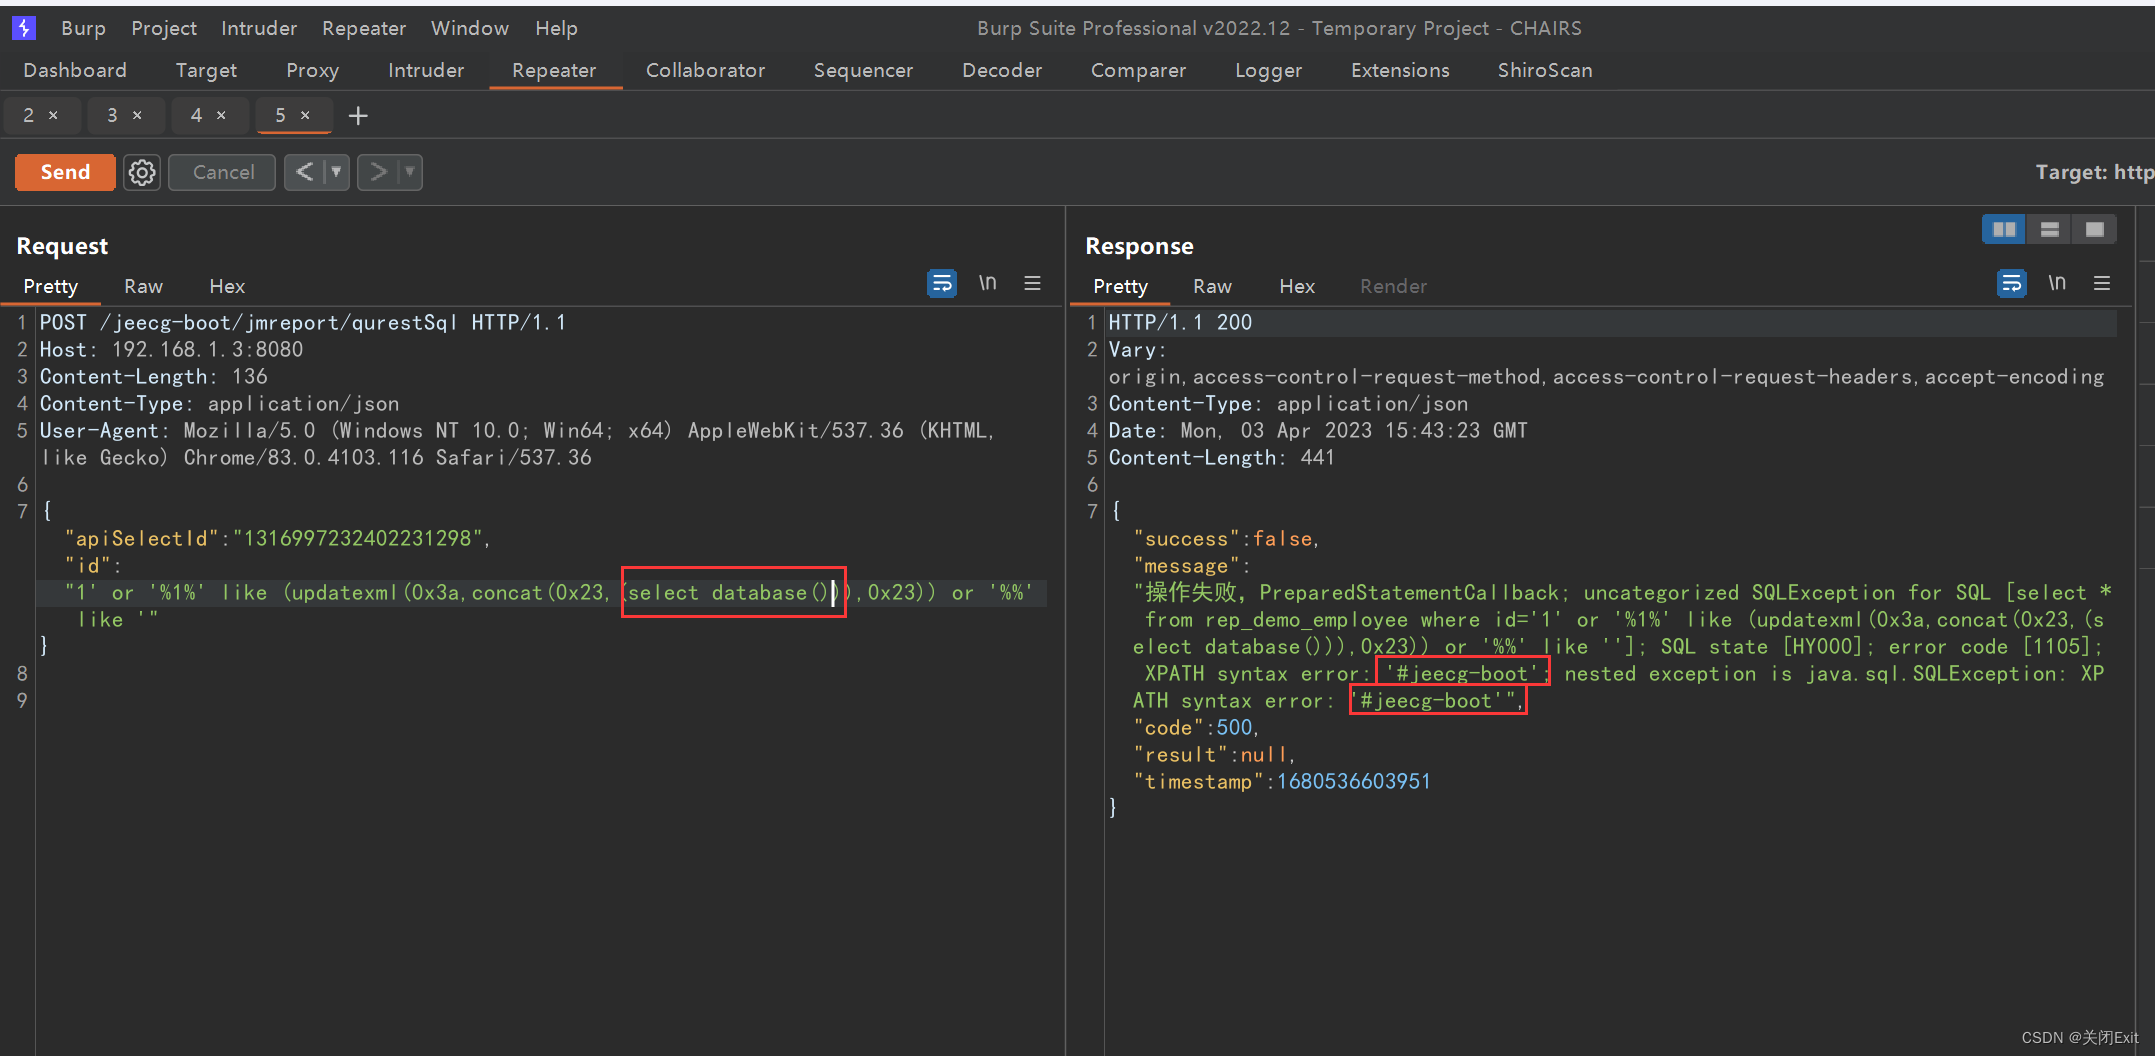
Task: Open the Window menu
Action: click(470, 28)
